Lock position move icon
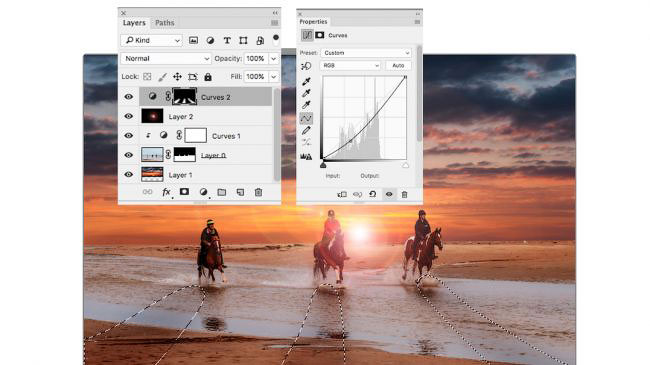Screen dimensions: 650x365 177,77
